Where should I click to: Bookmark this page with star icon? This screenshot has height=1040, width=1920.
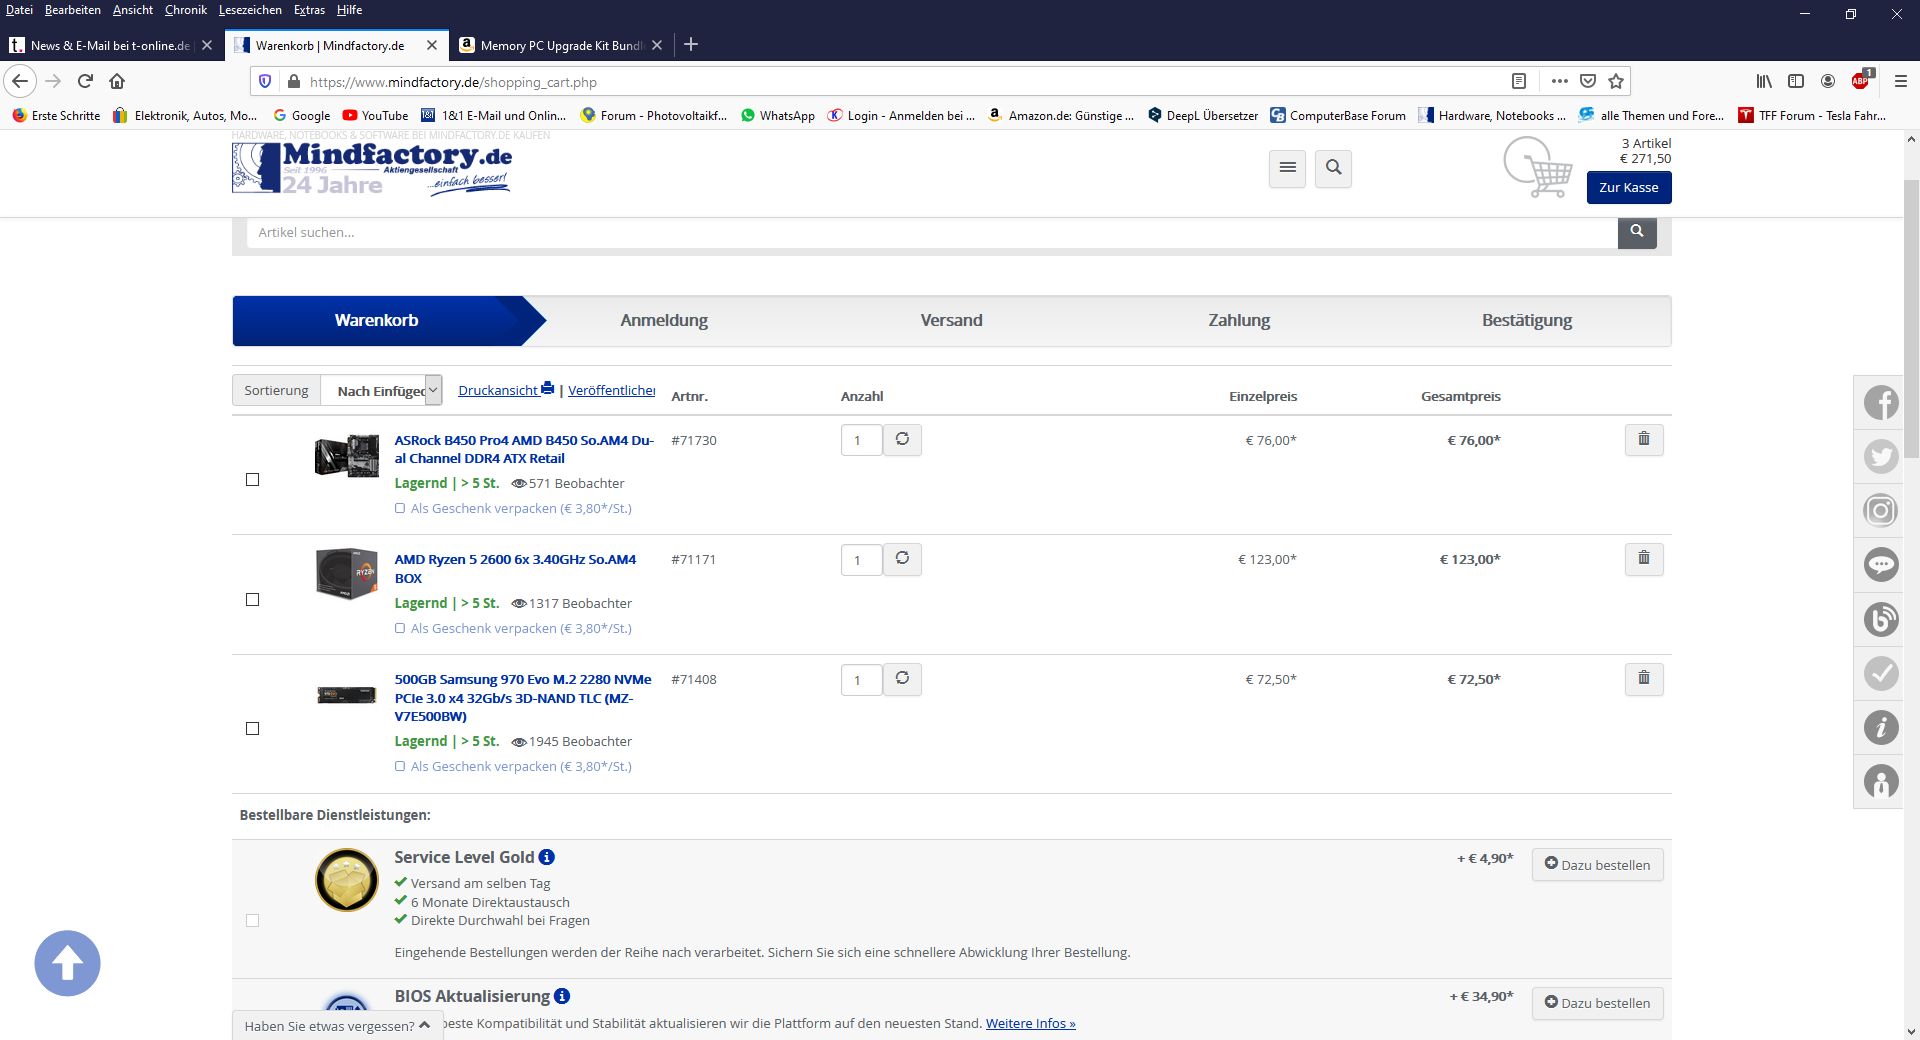1616,81
